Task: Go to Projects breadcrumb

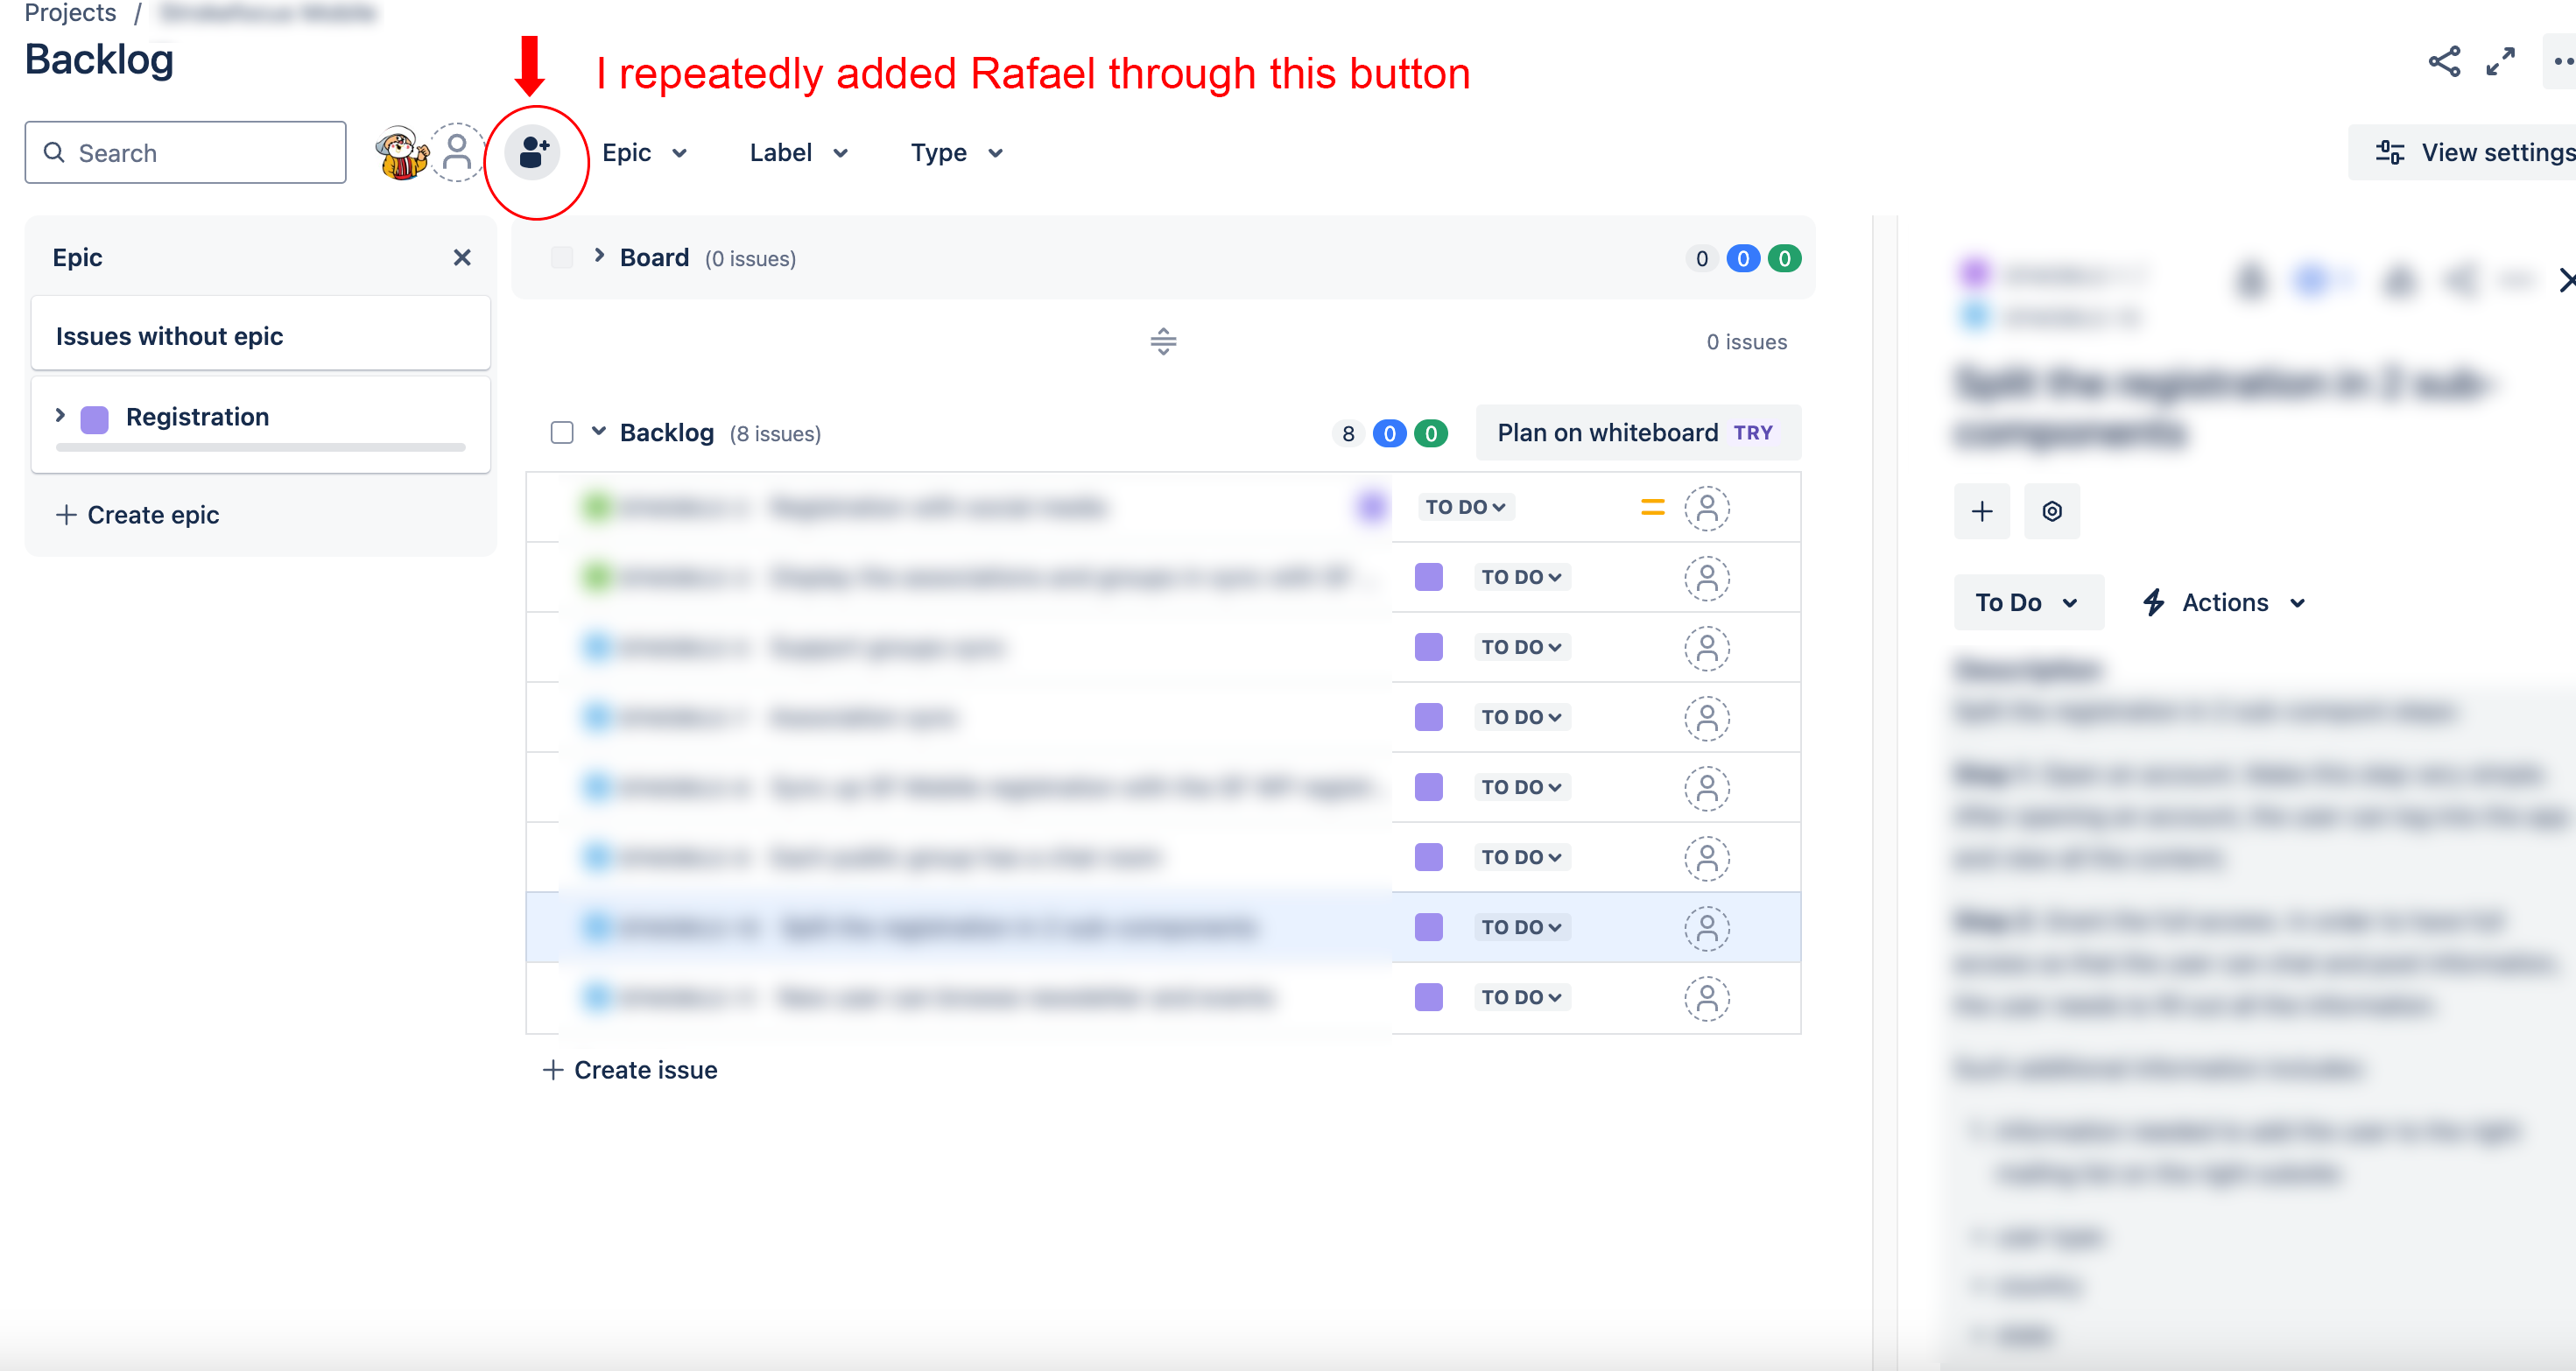Action: (70, 13)
